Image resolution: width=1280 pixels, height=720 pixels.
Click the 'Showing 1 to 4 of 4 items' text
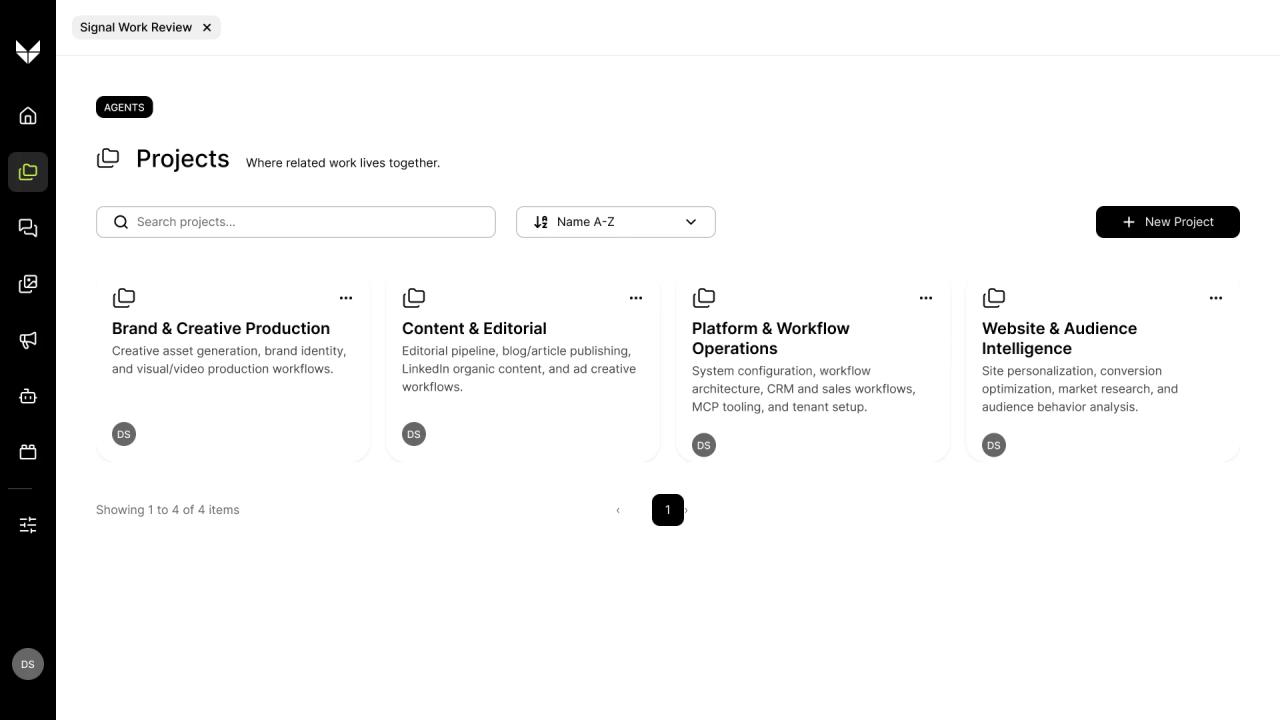pos(168,510)
